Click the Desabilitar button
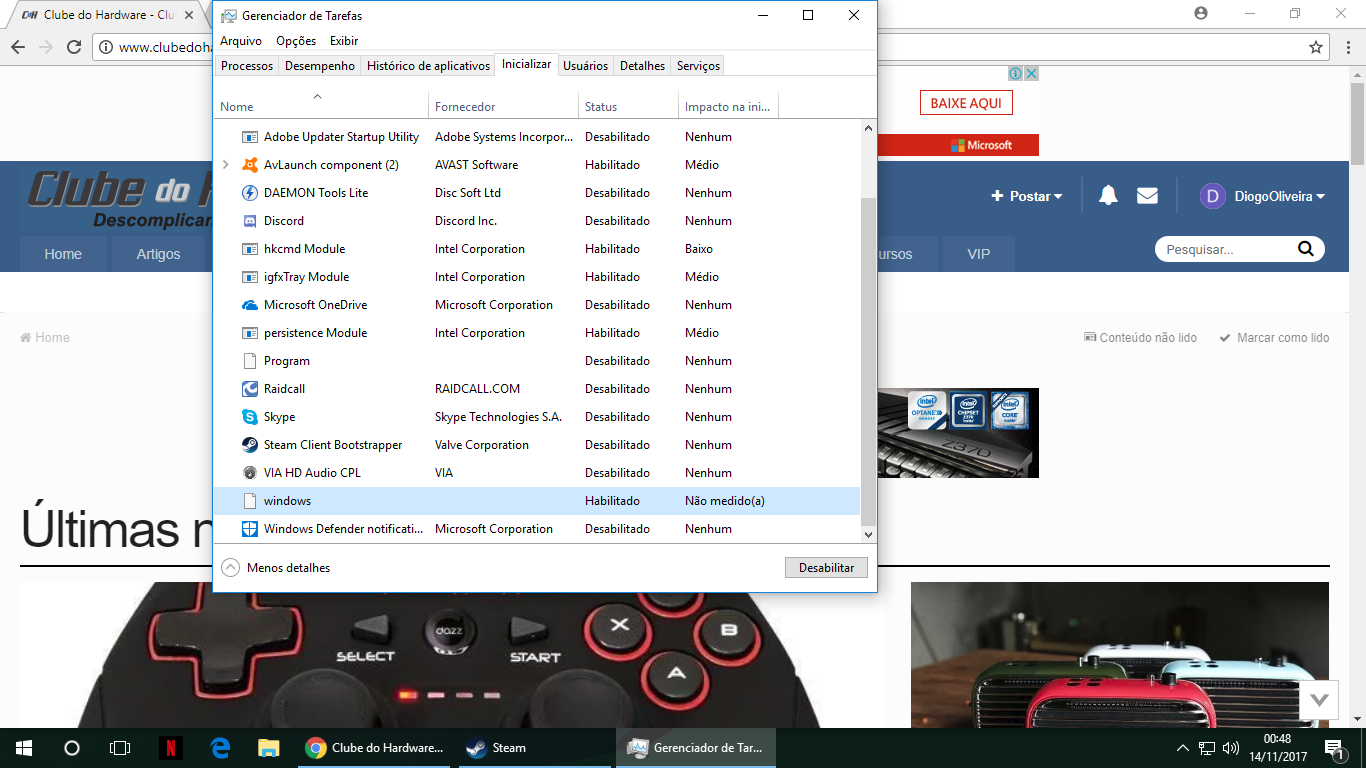Screen dimensions: 1366x768 tap(826, 568)
